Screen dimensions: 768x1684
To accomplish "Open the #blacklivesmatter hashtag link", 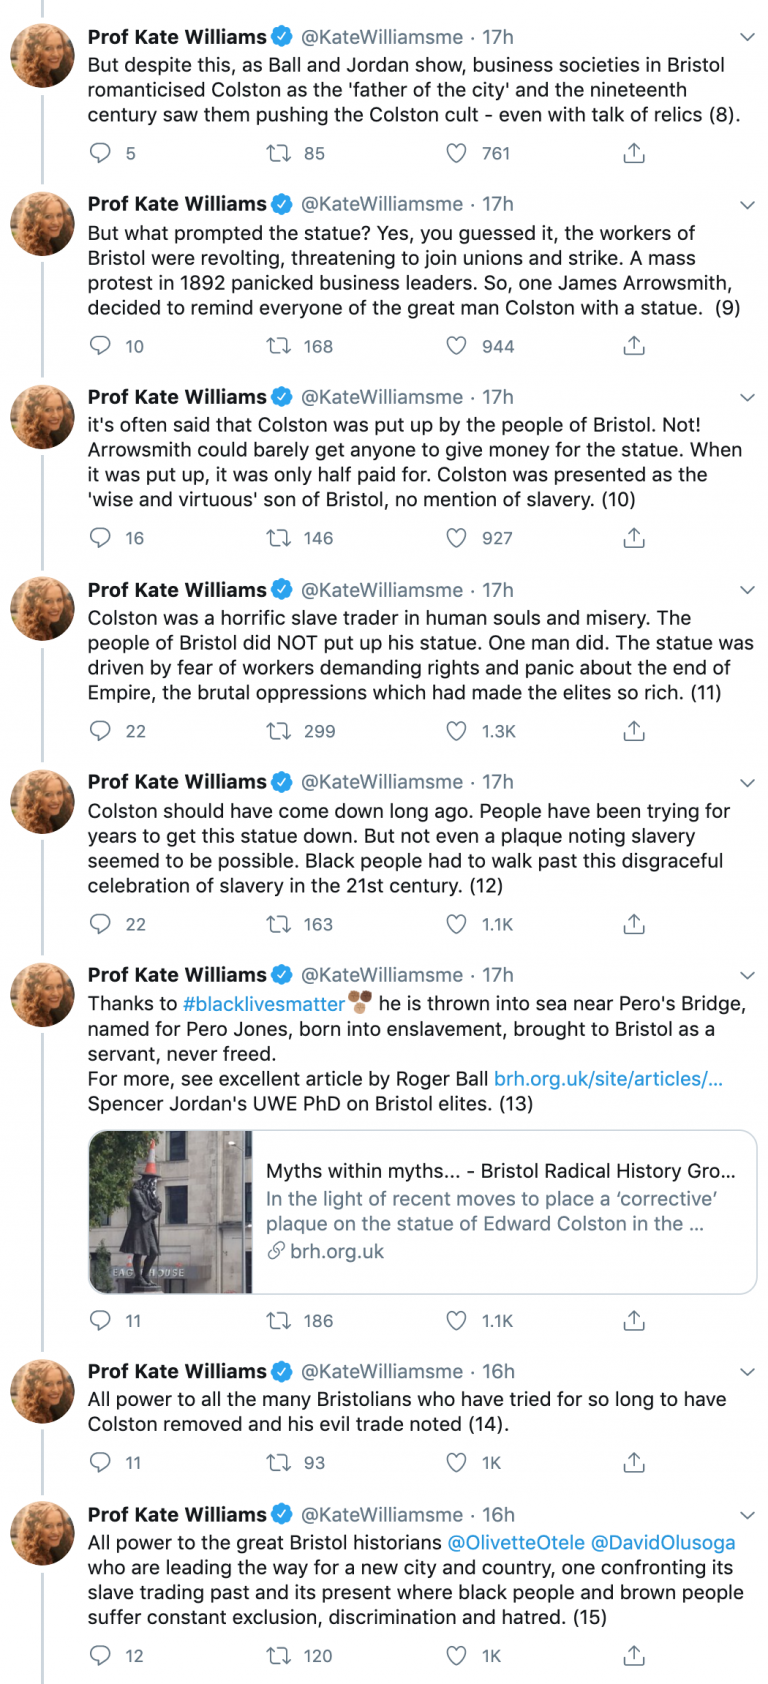I will coord(264,1004).
